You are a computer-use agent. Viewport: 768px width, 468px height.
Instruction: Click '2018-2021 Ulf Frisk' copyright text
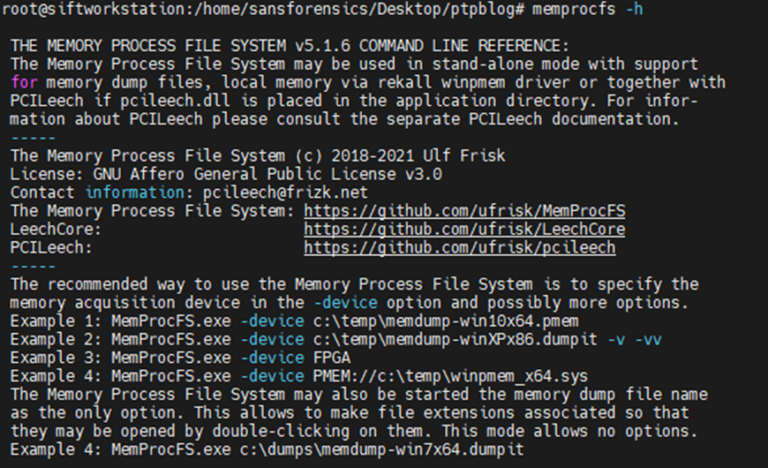(418, 156)
